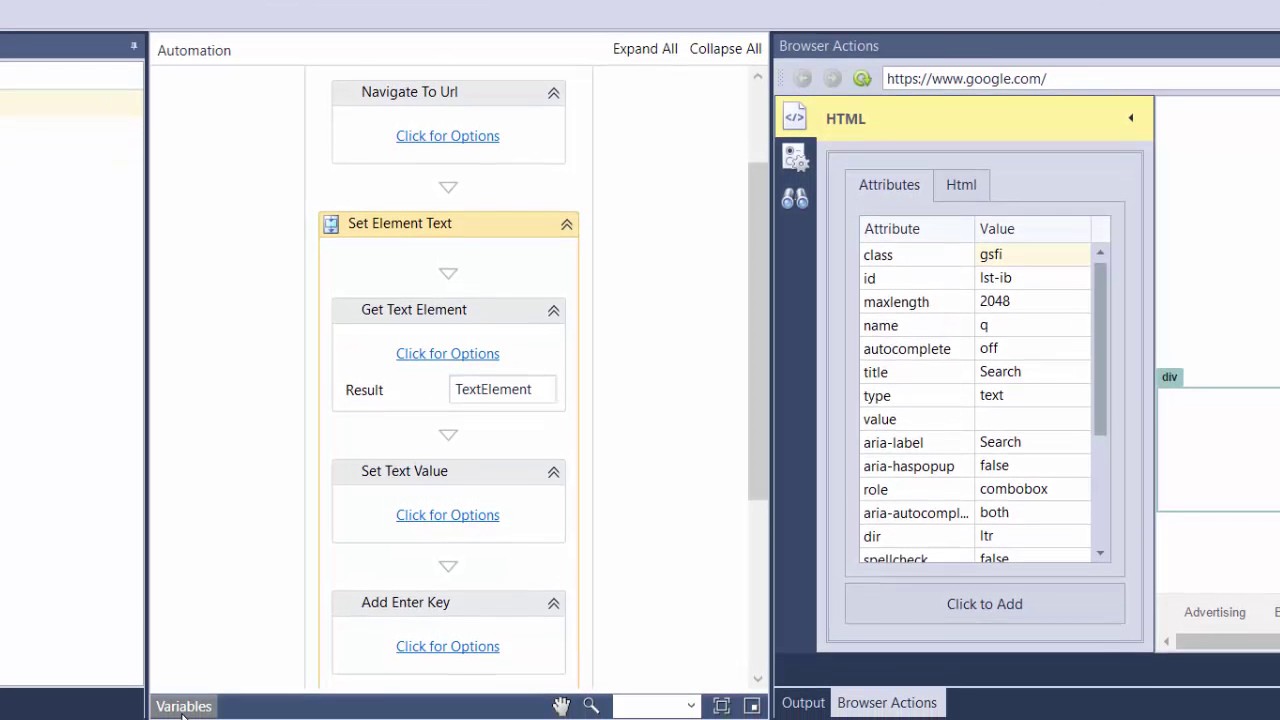Refresh the browser page with green icon
Image resolution: width=1280 pixels, height=720 pixels.
[862, 78]
